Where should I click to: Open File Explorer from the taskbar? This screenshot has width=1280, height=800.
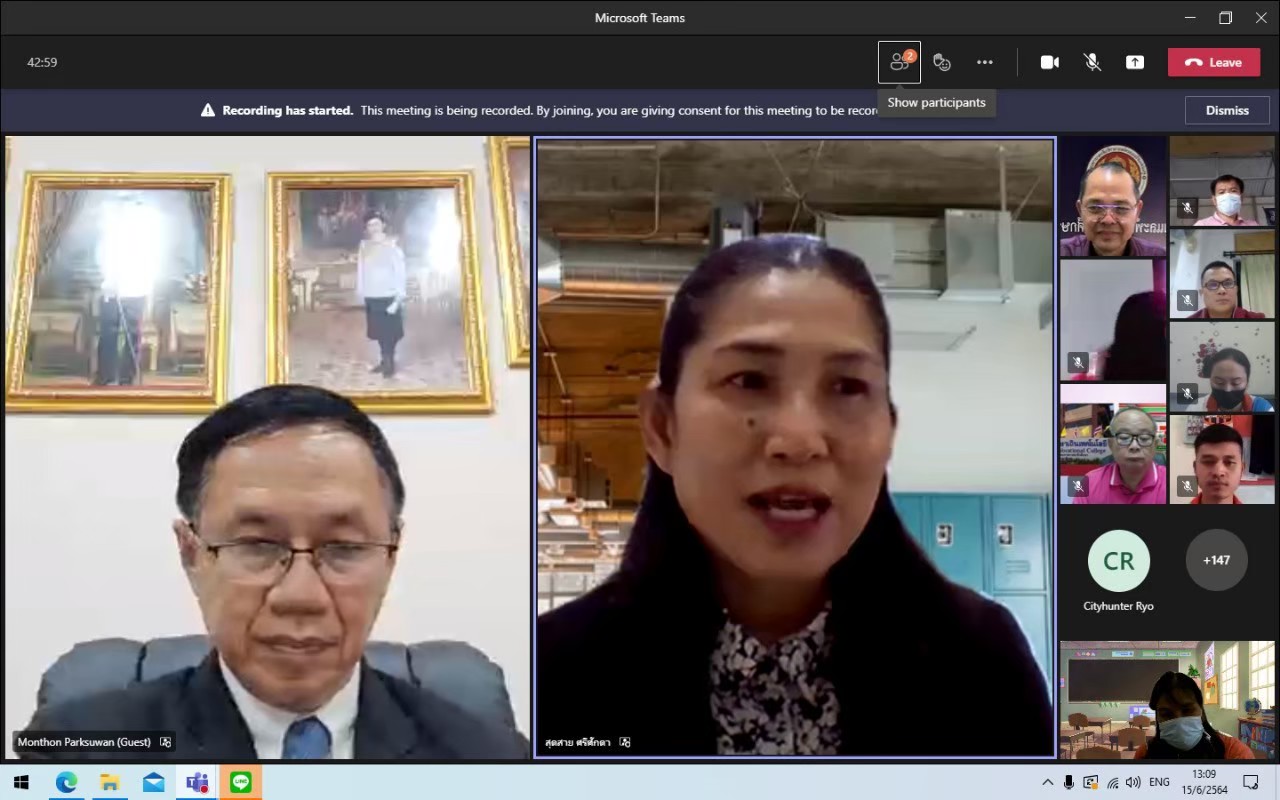coord(109,782)
